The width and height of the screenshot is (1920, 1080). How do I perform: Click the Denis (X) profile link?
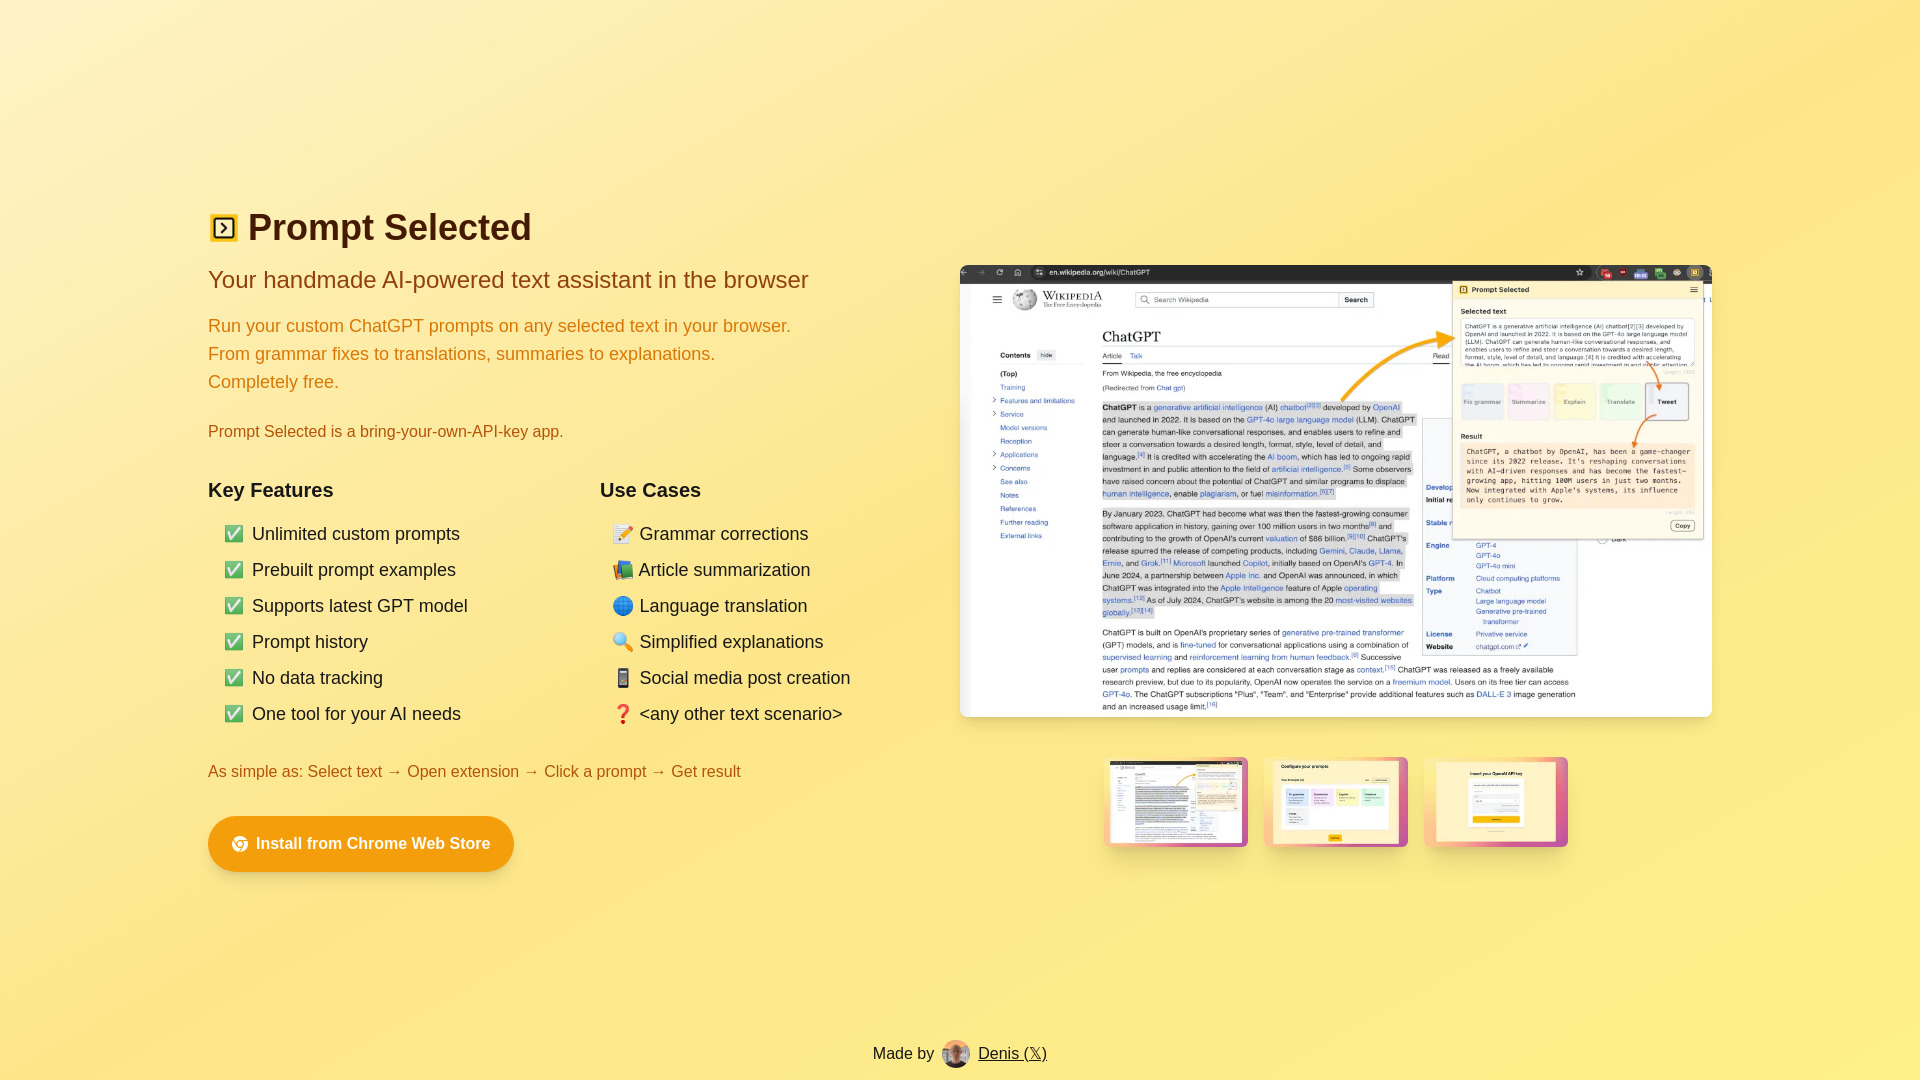point(1011,1052)
